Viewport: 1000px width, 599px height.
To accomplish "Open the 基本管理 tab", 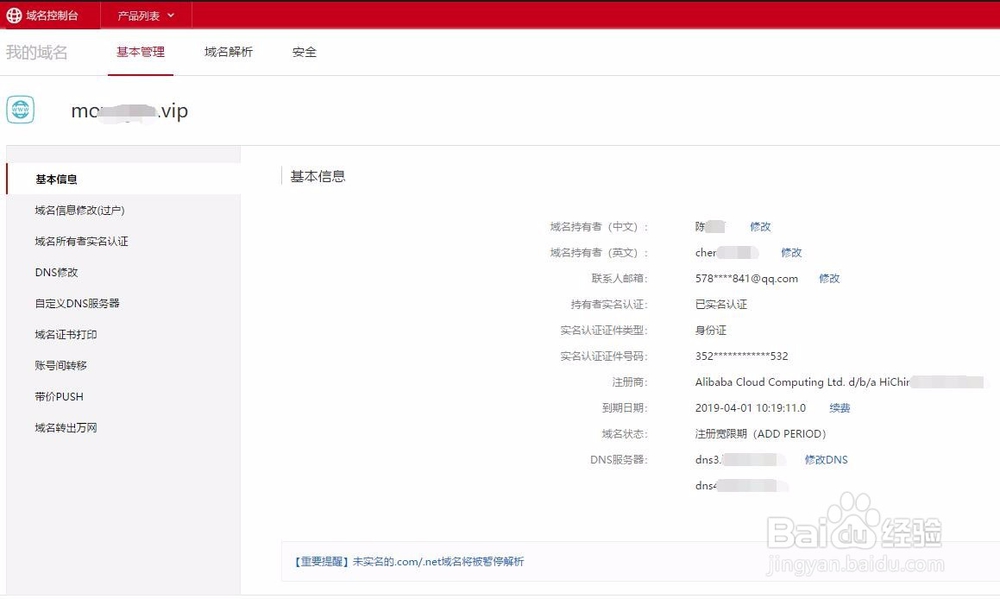I will [x=139, y=51].
